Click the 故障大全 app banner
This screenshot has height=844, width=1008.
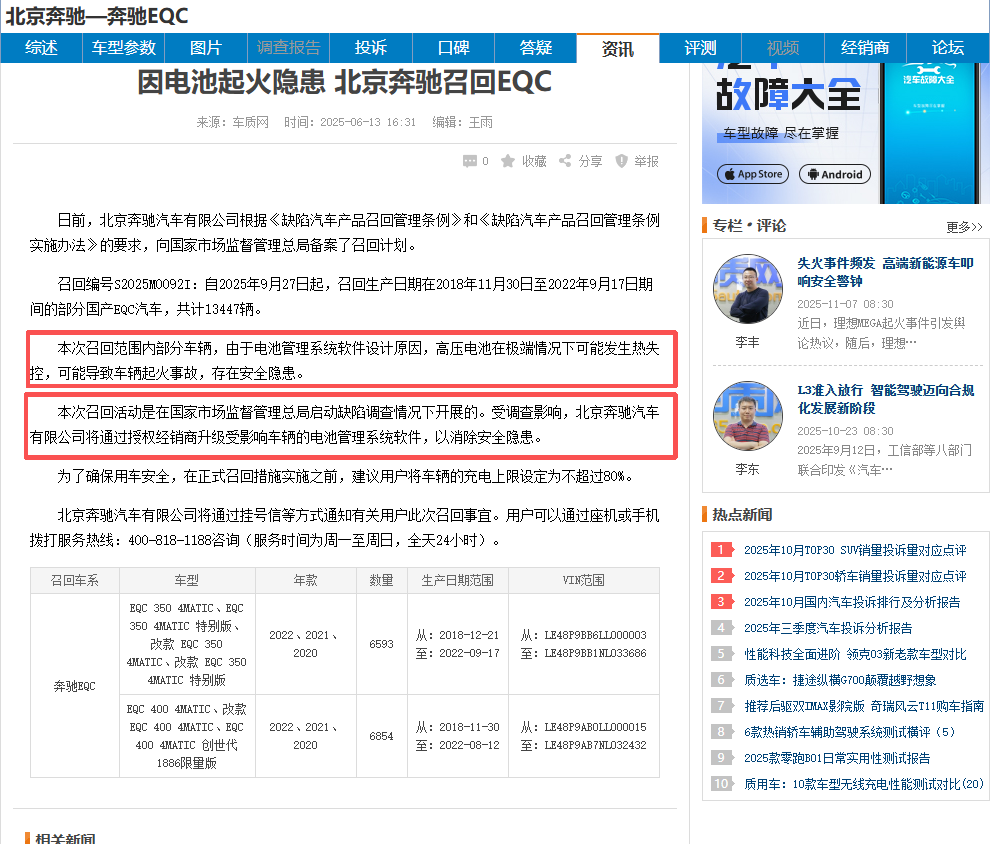tap(845, 133)
